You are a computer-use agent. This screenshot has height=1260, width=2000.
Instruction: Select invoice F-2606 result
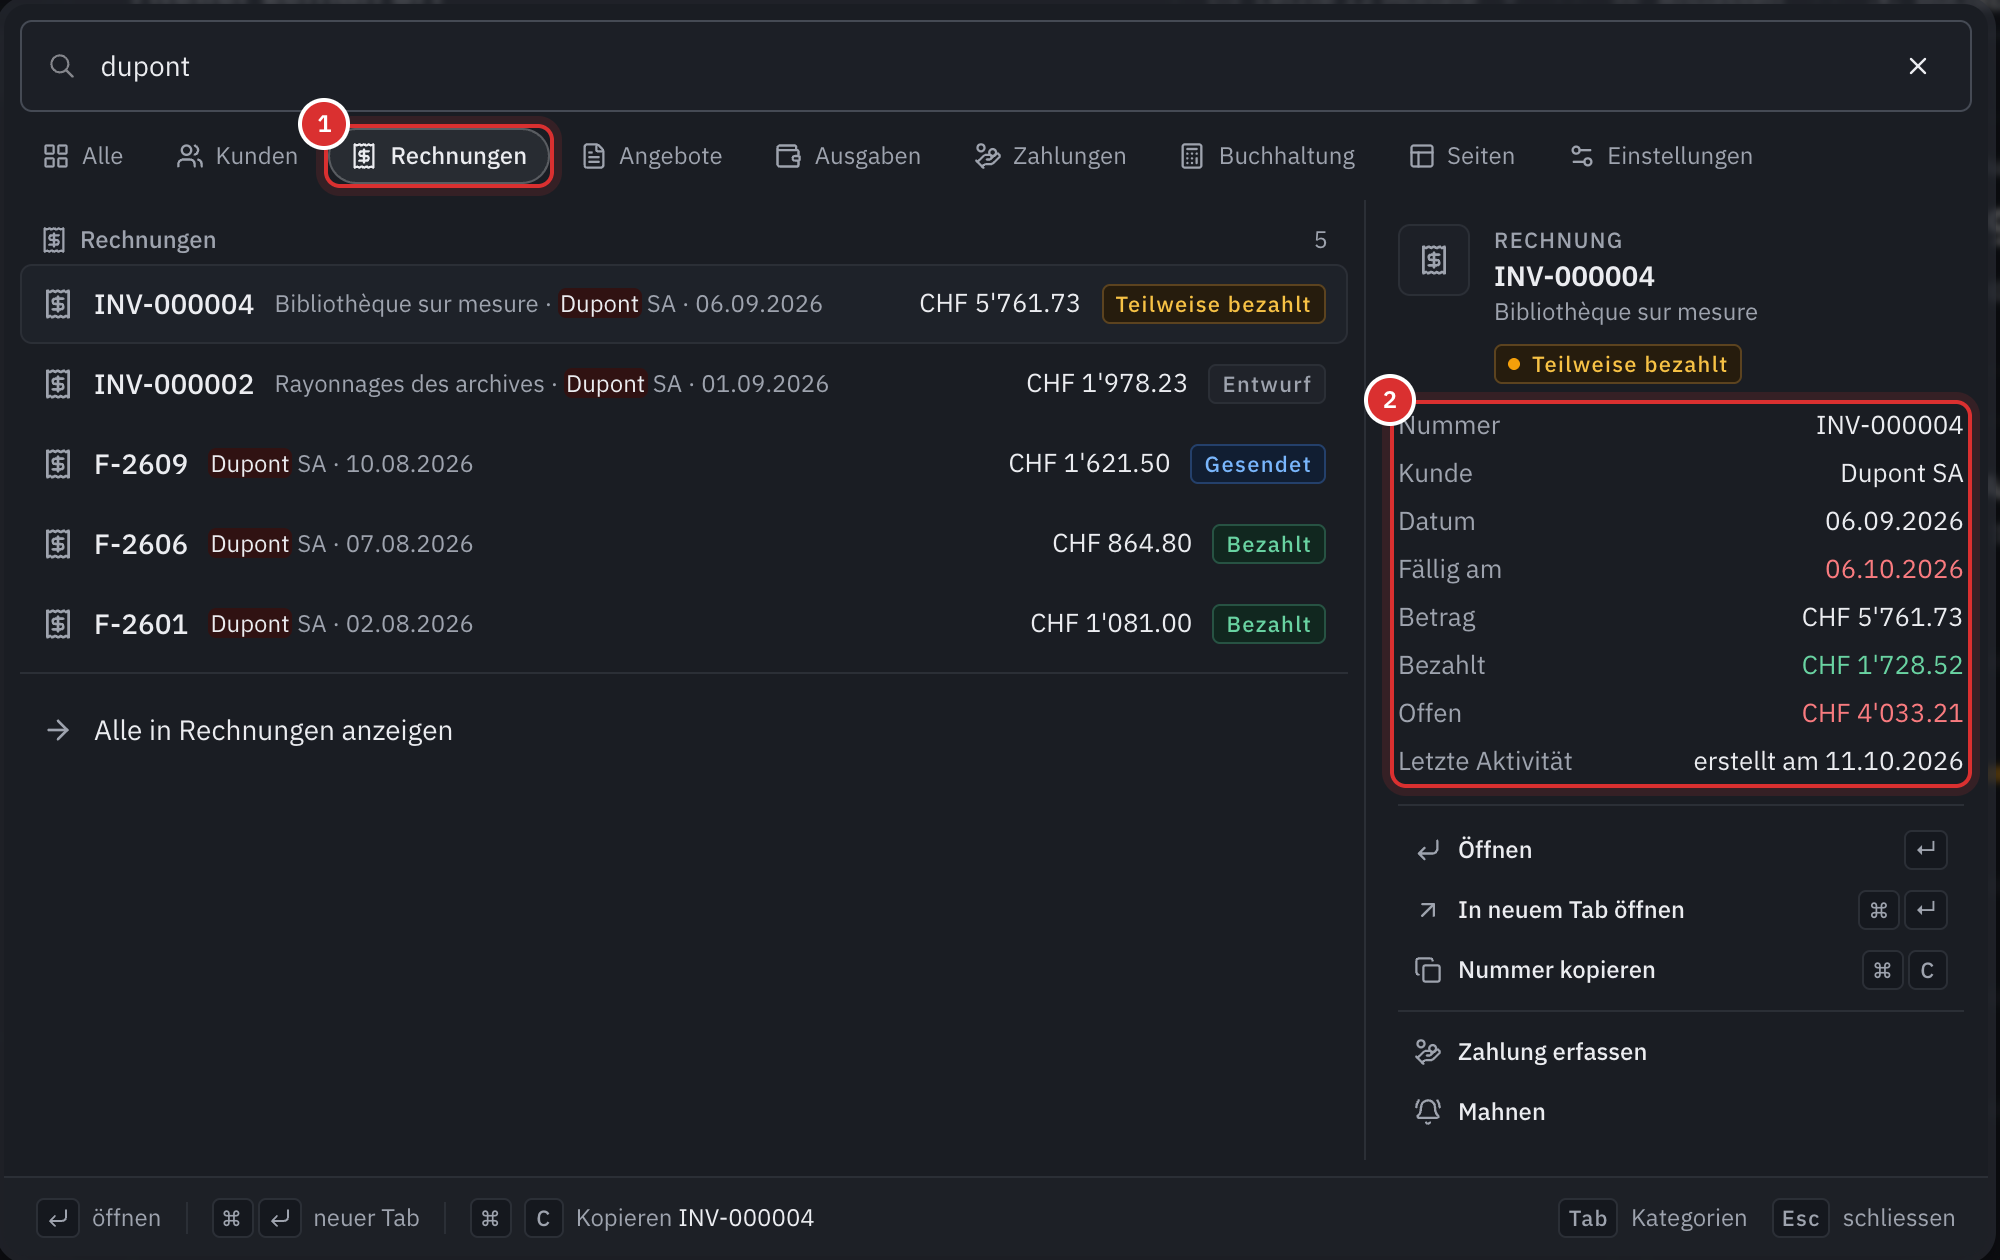684,544
